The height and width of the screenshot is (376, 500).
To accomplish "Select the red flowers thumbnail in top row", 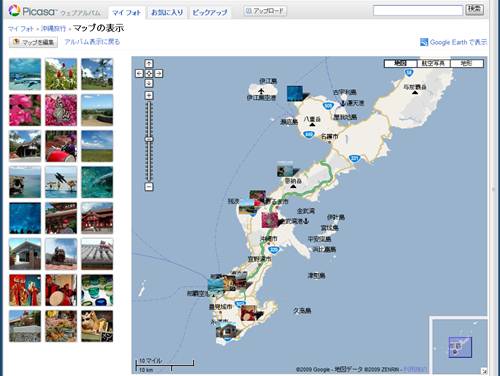I will (x=61, y=74).
